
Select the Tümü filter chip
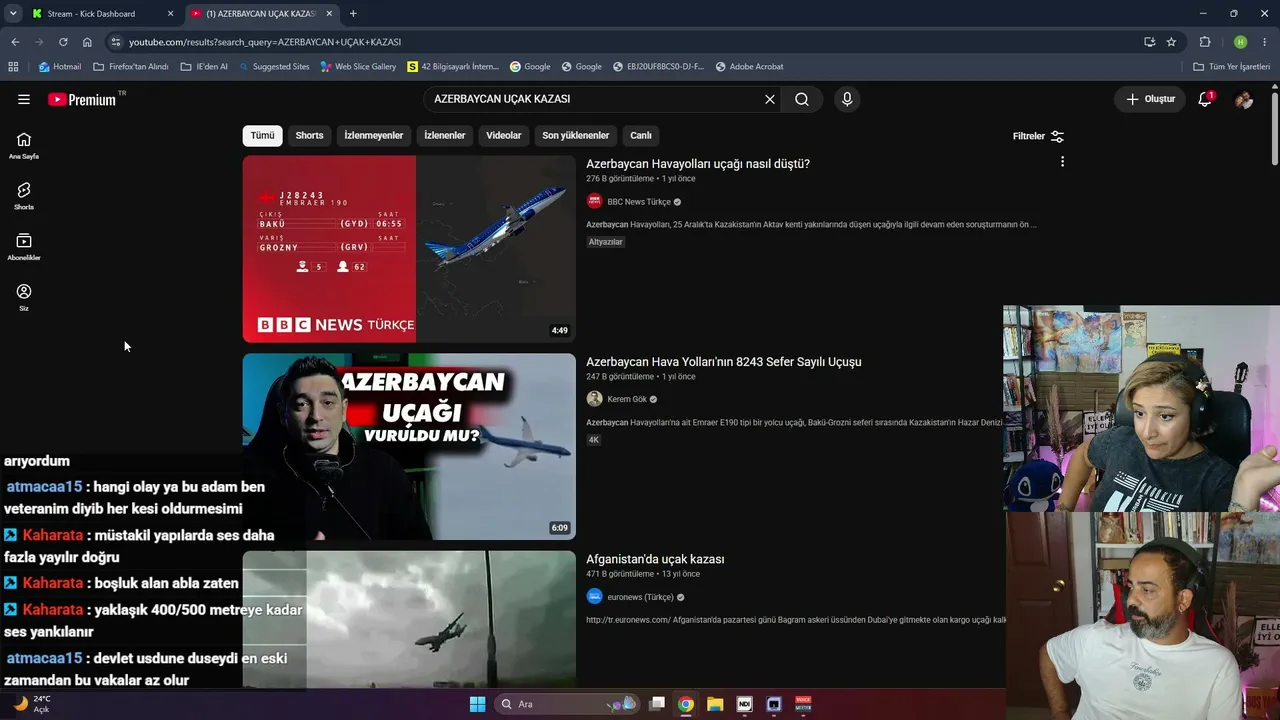point(262,136)
